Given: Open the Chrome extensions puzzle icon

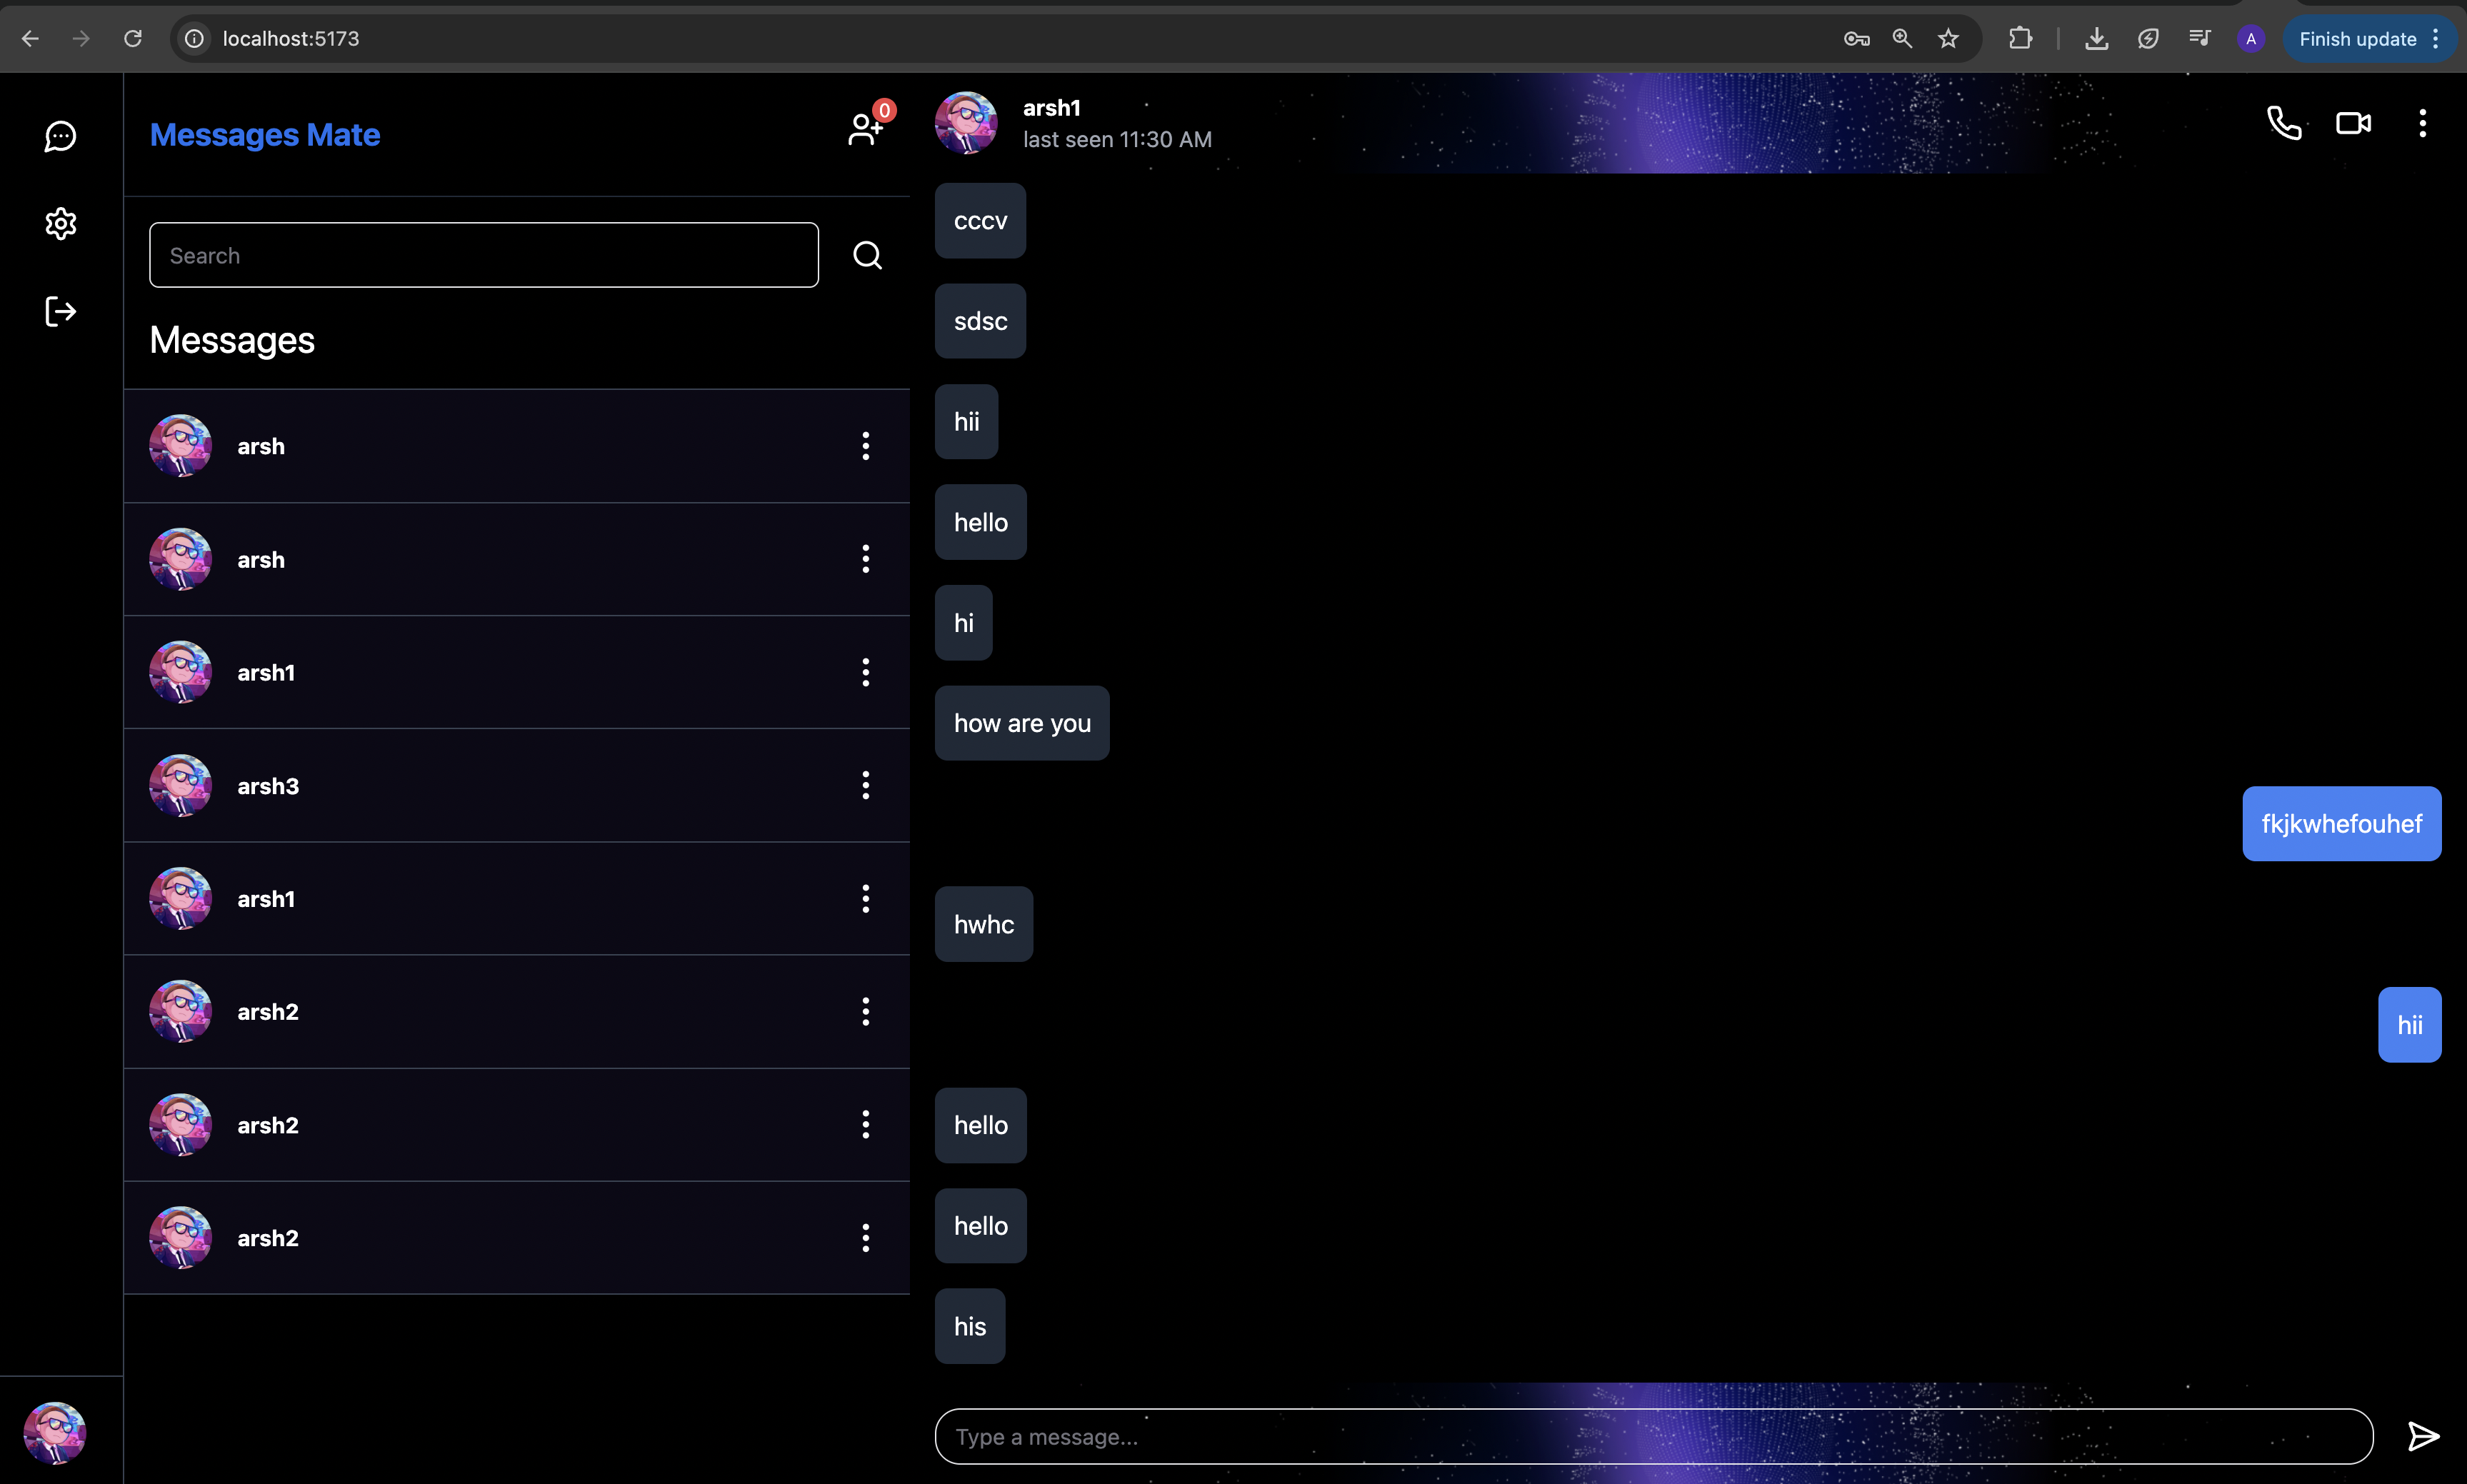Looking at the screenshot, I should (x=2019, y=38).
